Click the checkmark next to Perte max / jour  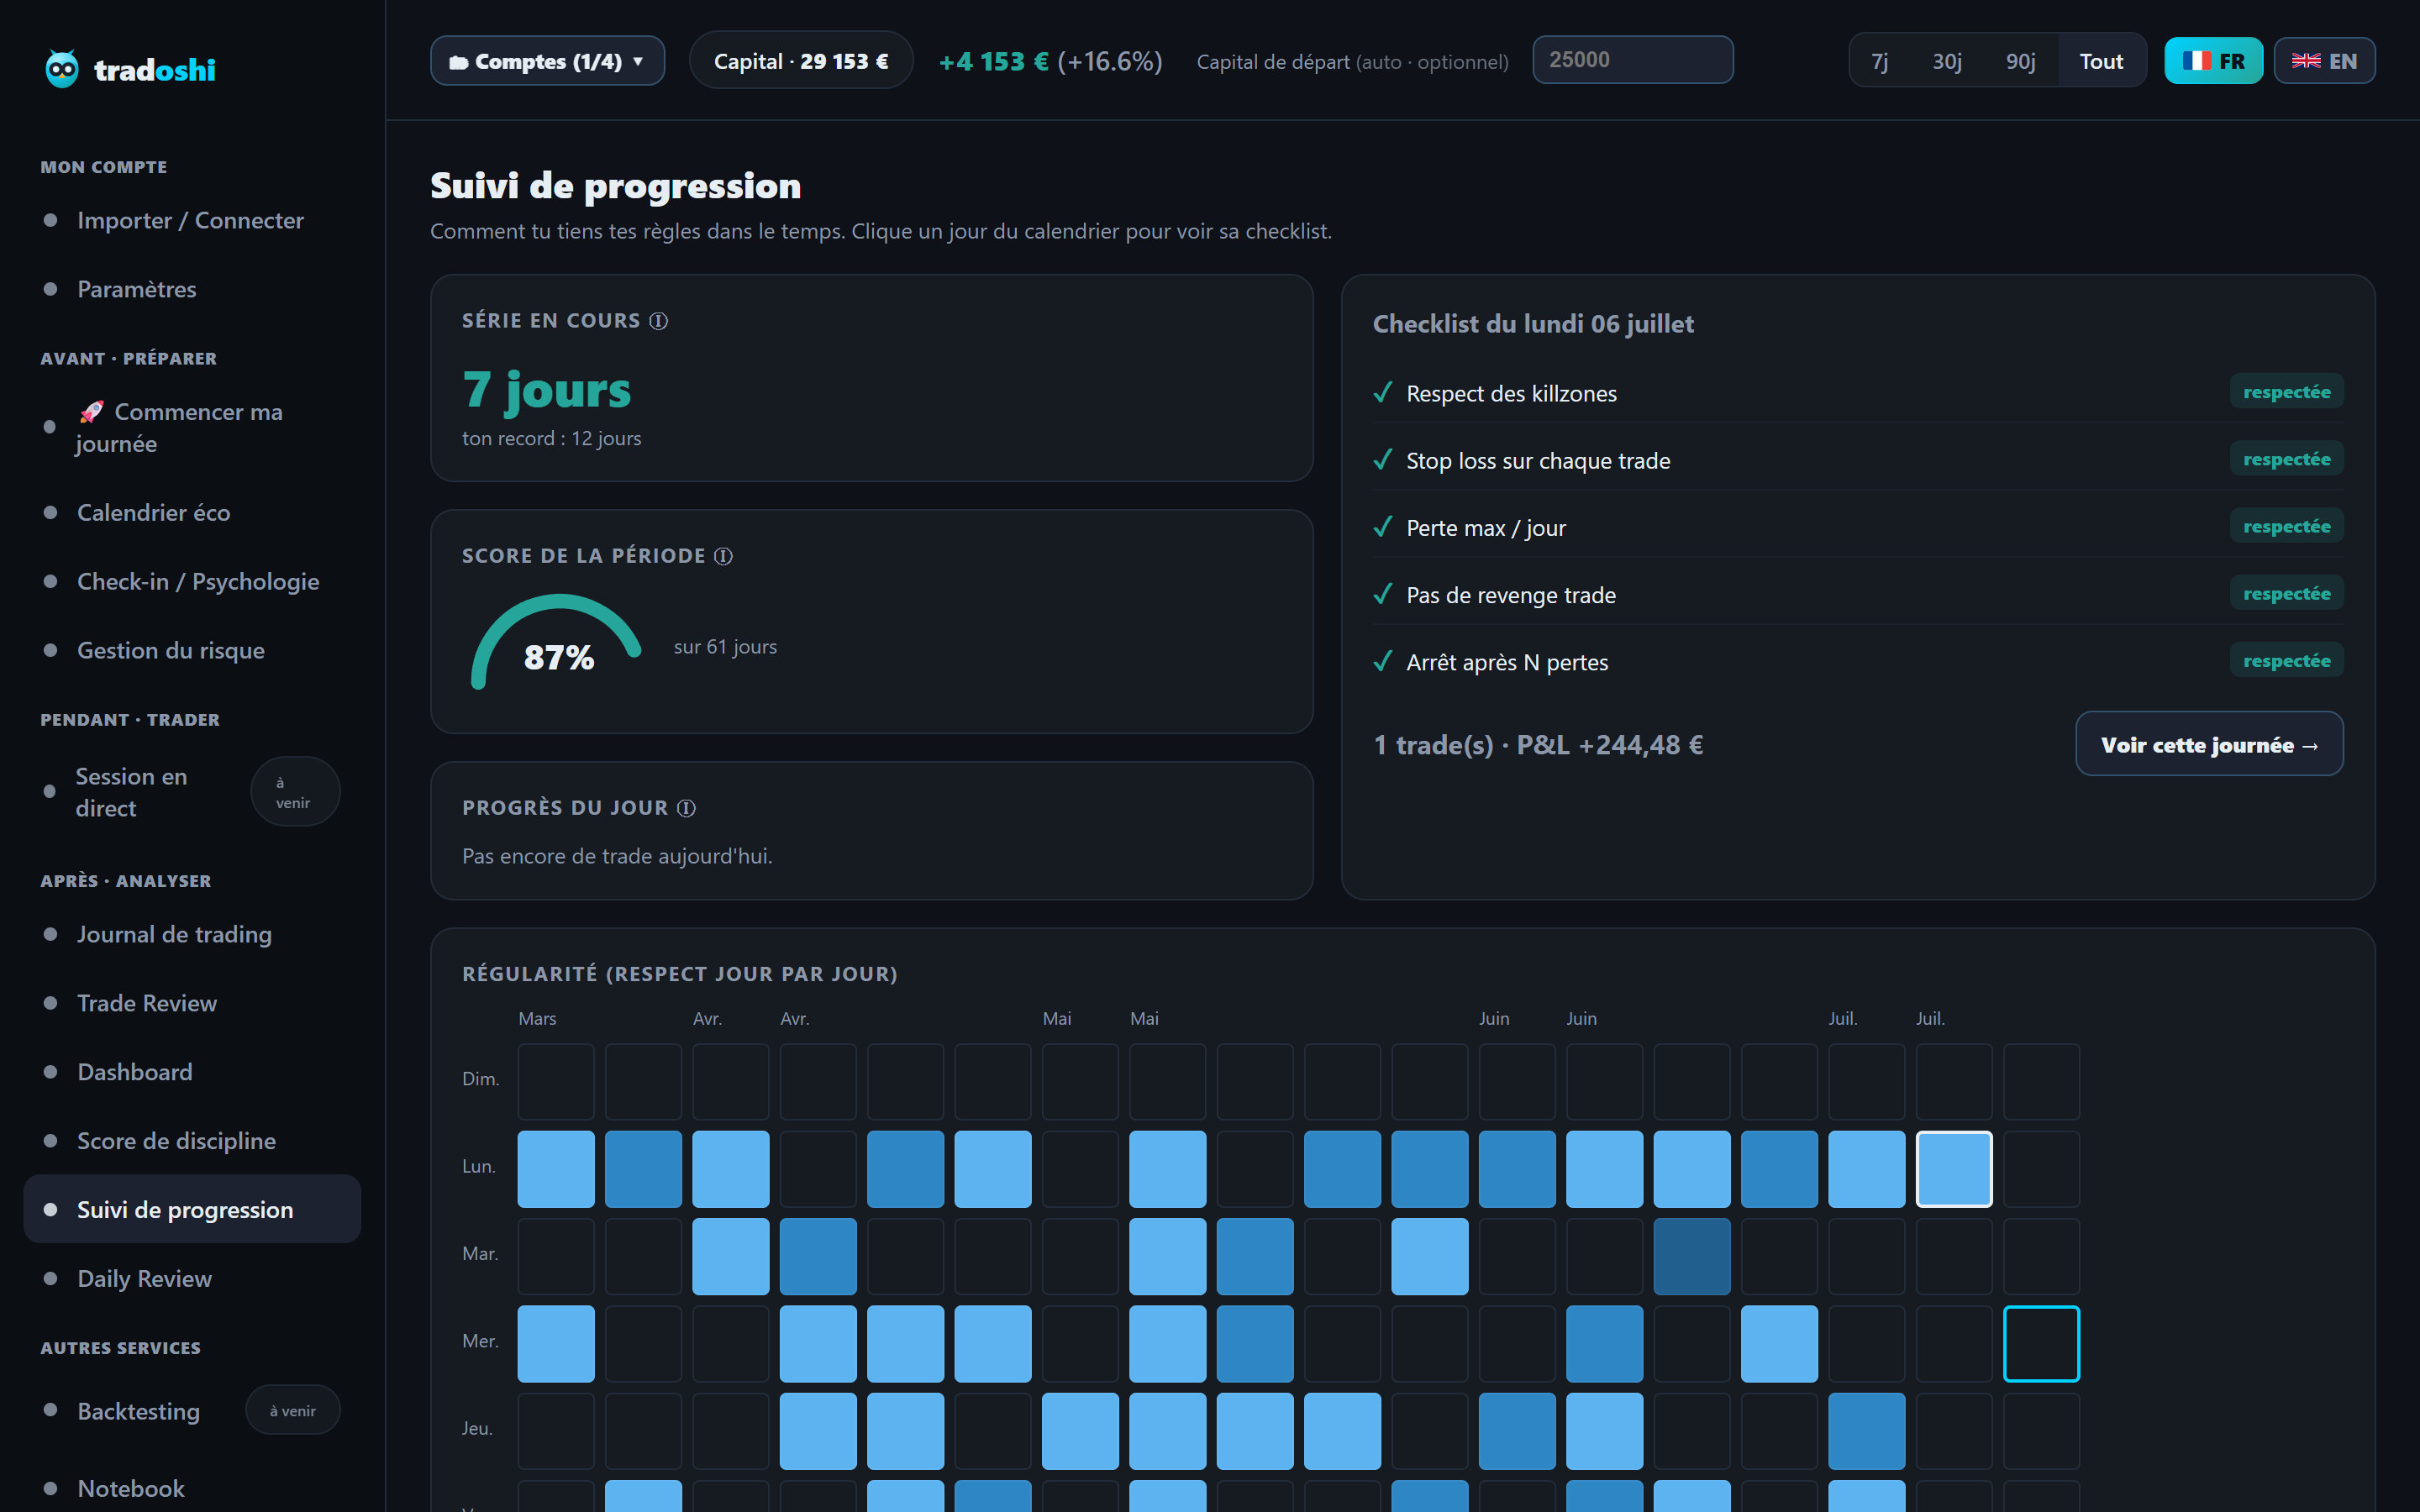click(x=1383, y=527)
